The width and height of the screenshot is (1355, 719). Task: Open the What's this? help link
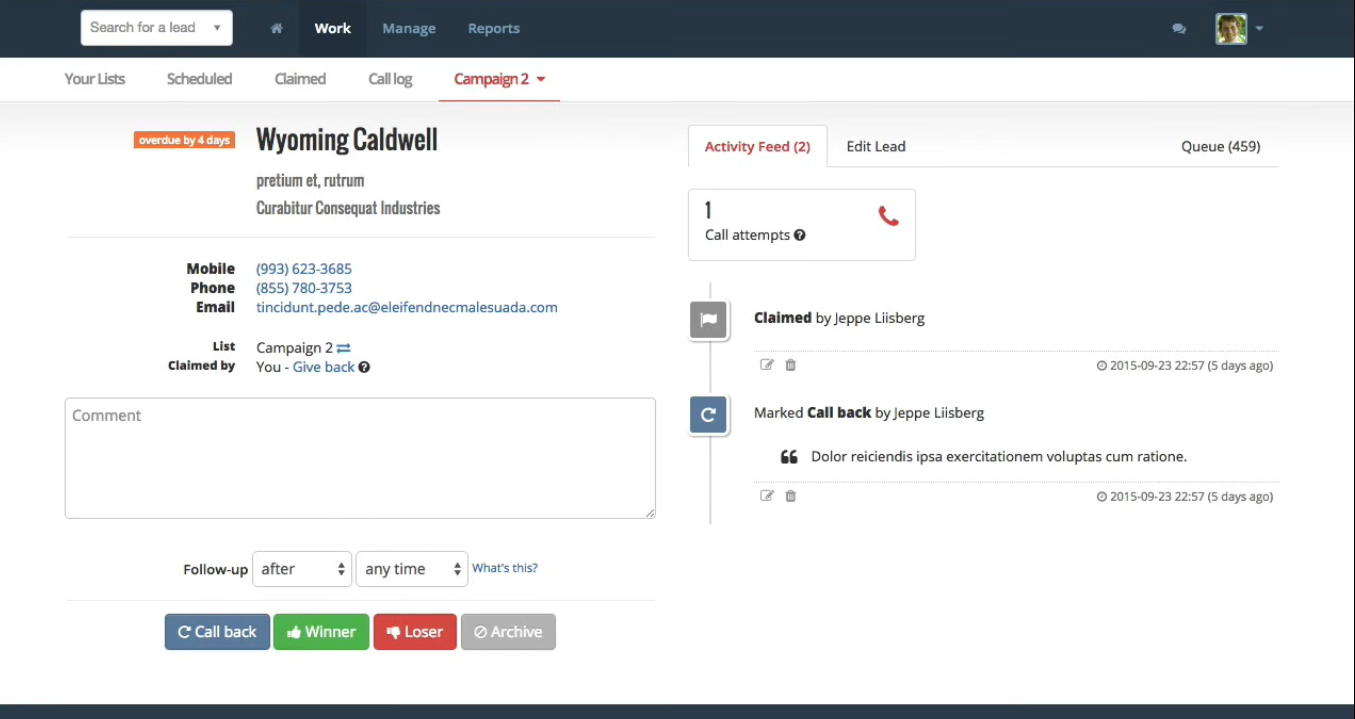[x=505, y=568]
